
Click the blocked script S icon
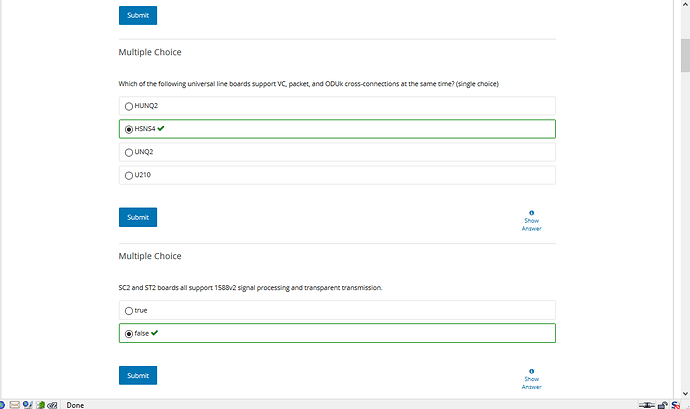675,405
